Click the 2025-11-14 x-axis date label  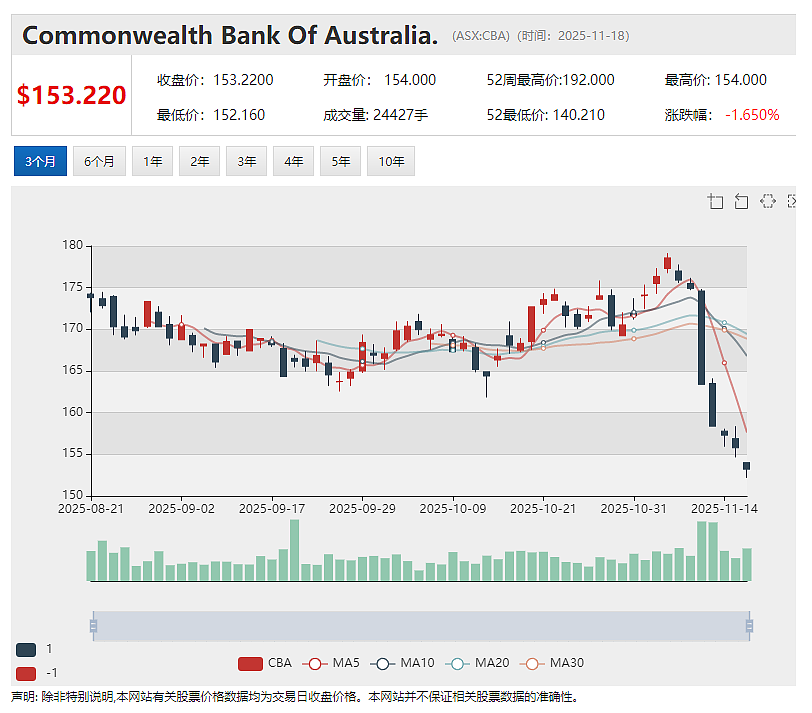724,509
